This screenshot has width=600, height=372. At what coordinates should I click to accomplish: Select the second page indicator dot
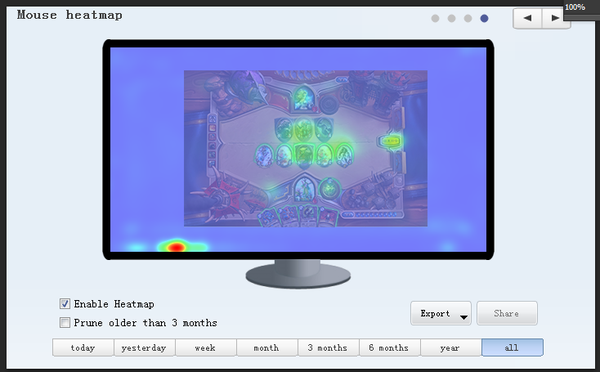[x=452, y=18]
